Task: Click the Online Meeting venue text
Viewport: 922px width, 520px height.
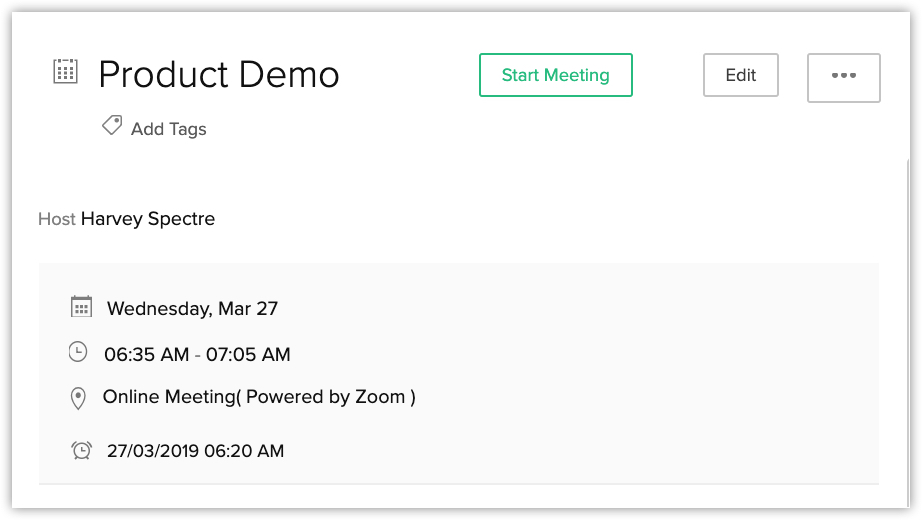Action: point(170,397)
